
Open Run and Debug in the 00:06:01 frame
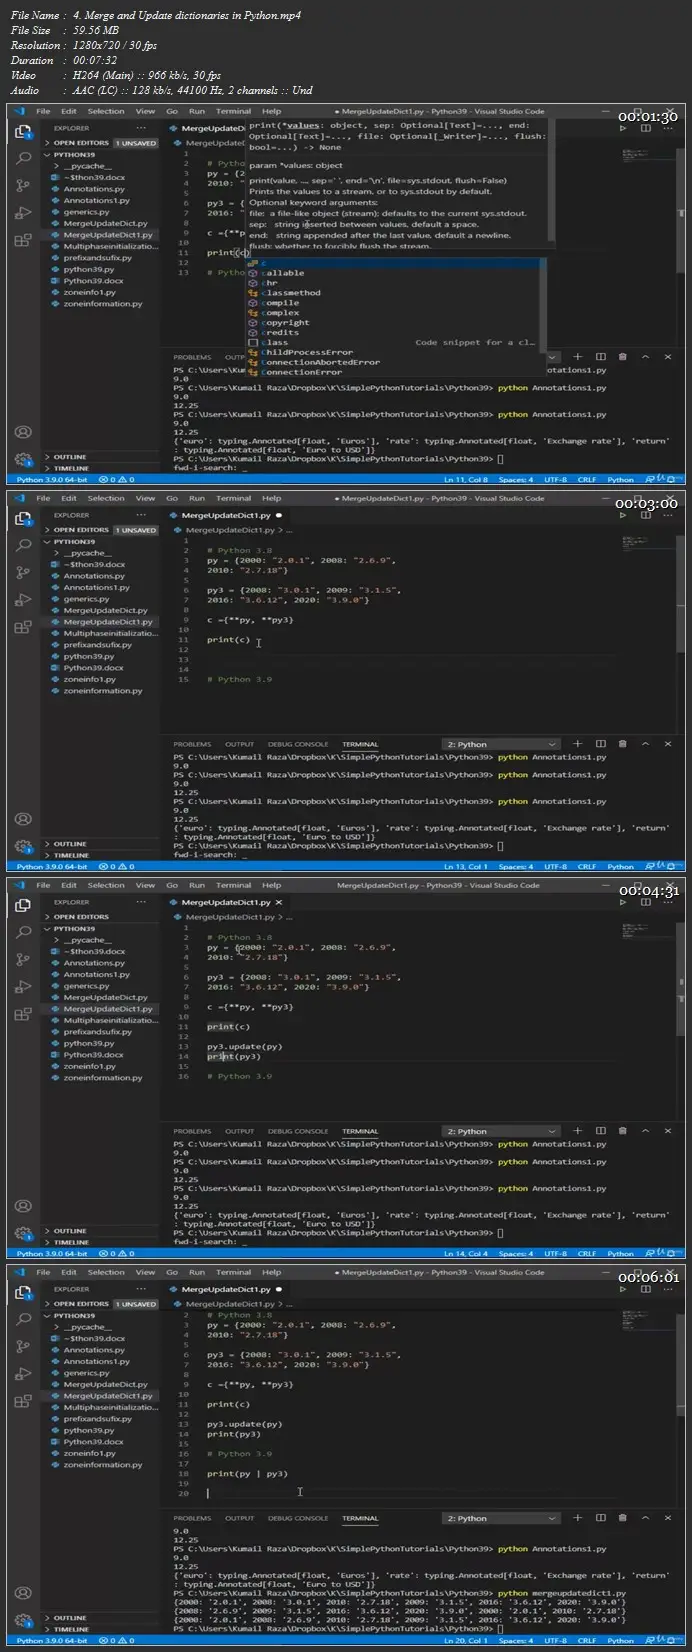click(24, 1373)
